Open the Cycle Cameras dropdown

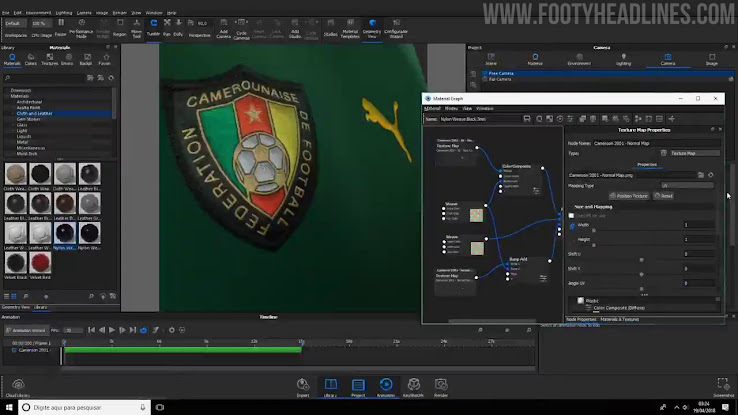pos(241,29)
